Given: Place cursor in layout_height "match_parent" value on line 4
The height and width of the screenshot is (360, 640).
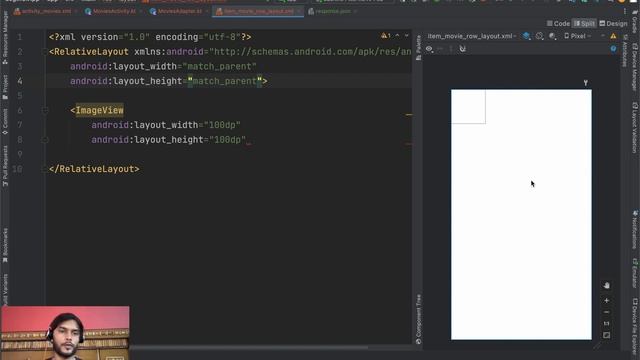Looking at the screenshot, I should pyautogui.click(x=224, y=81).
